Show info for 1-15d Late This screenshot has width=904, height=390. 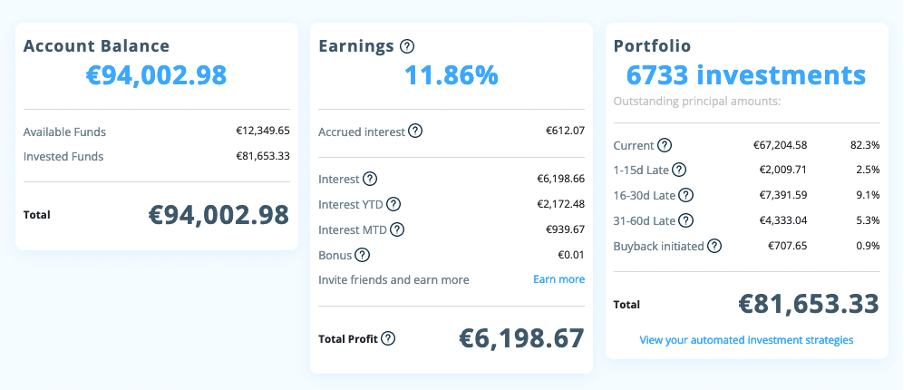pyautogui.click(x=680, y=170)
